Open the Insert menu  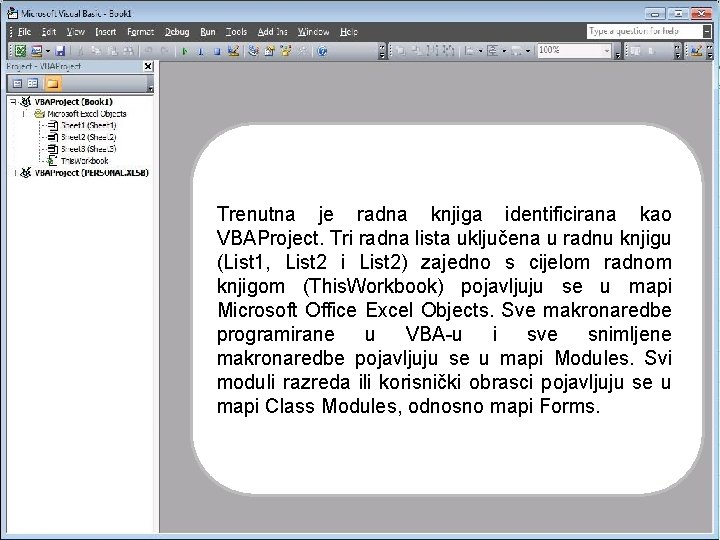pos(106,32)
